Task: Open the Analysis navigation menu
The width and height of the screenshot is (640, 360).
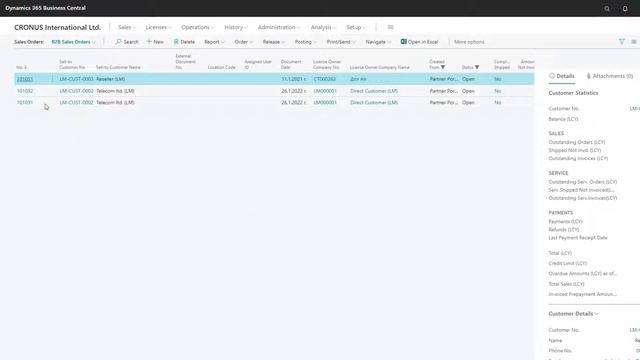Action: 323,27
